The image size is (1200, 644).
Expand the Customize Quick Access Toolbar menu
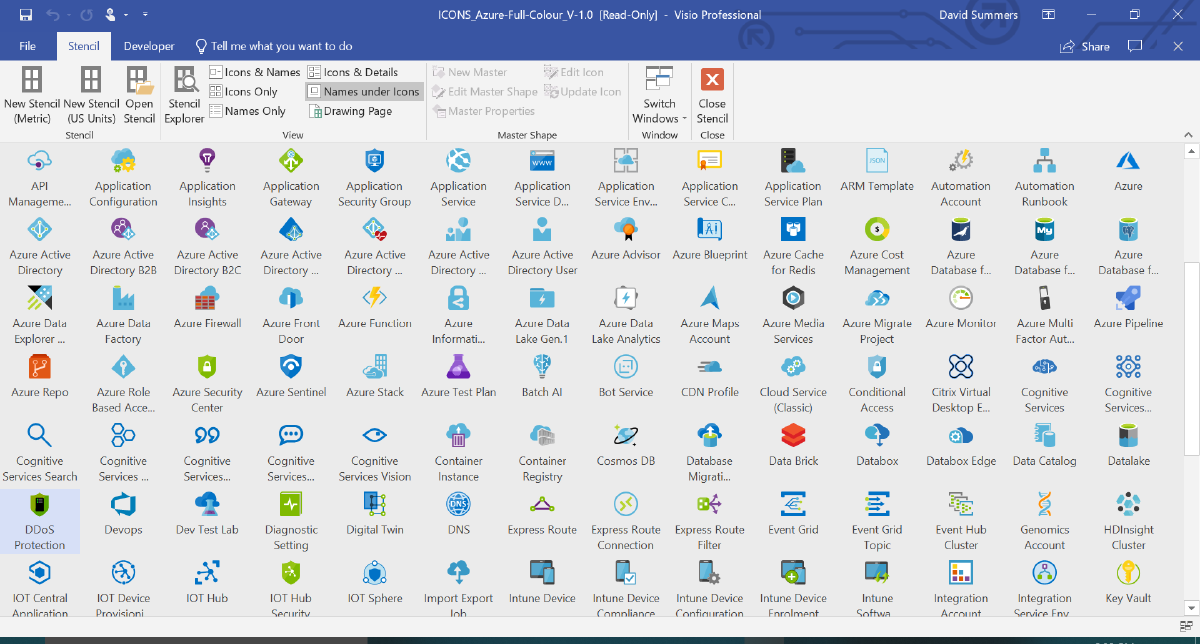tap(143, 15)
